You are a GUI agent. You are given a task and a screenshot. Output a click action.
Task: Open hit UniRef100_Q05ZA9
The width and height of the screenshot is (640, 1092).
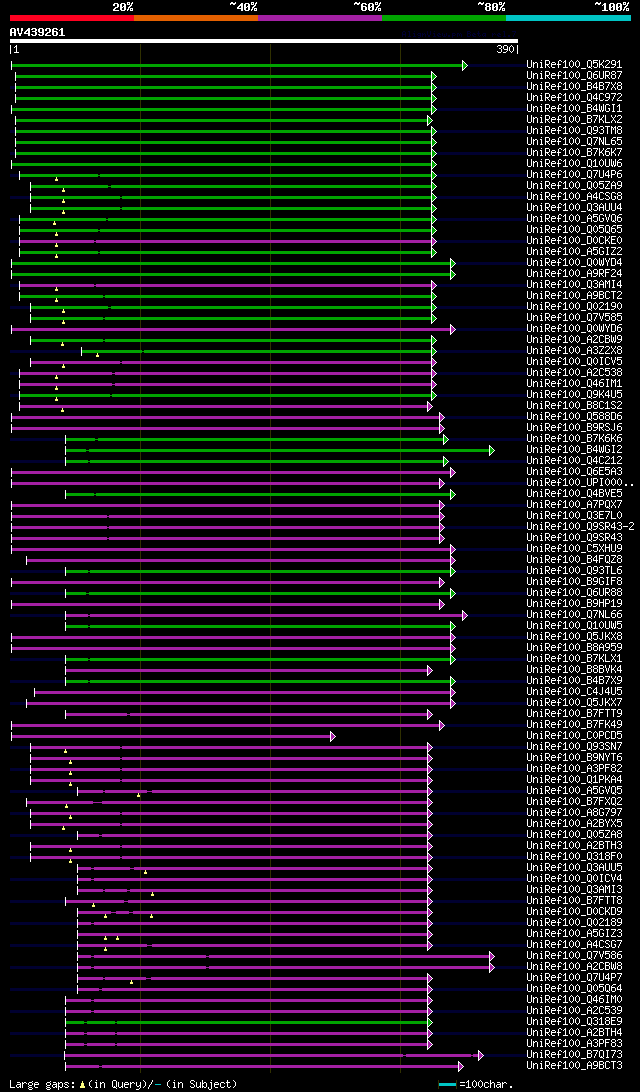point(575,185)
